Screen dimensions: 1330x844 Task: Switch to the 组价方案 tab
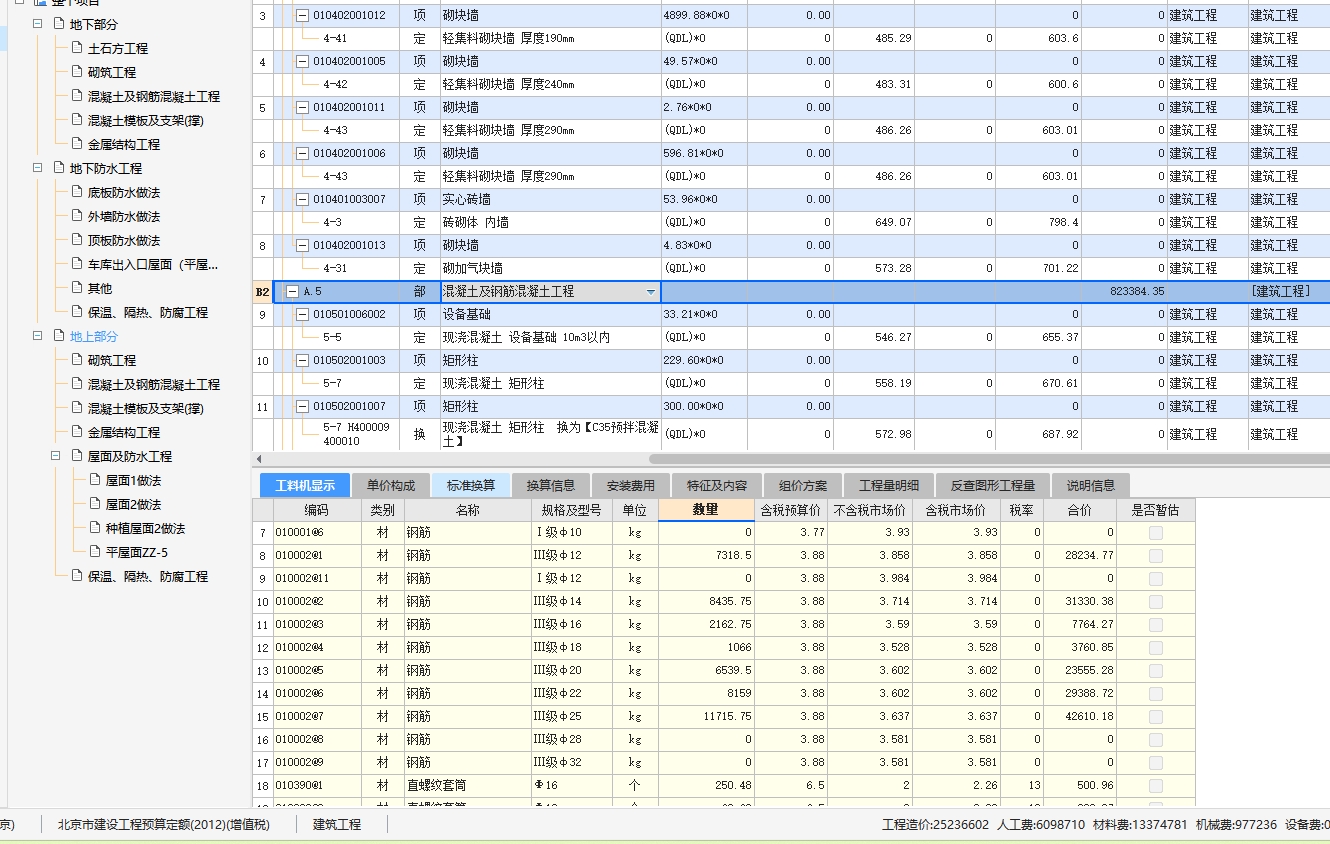[803, 486]
